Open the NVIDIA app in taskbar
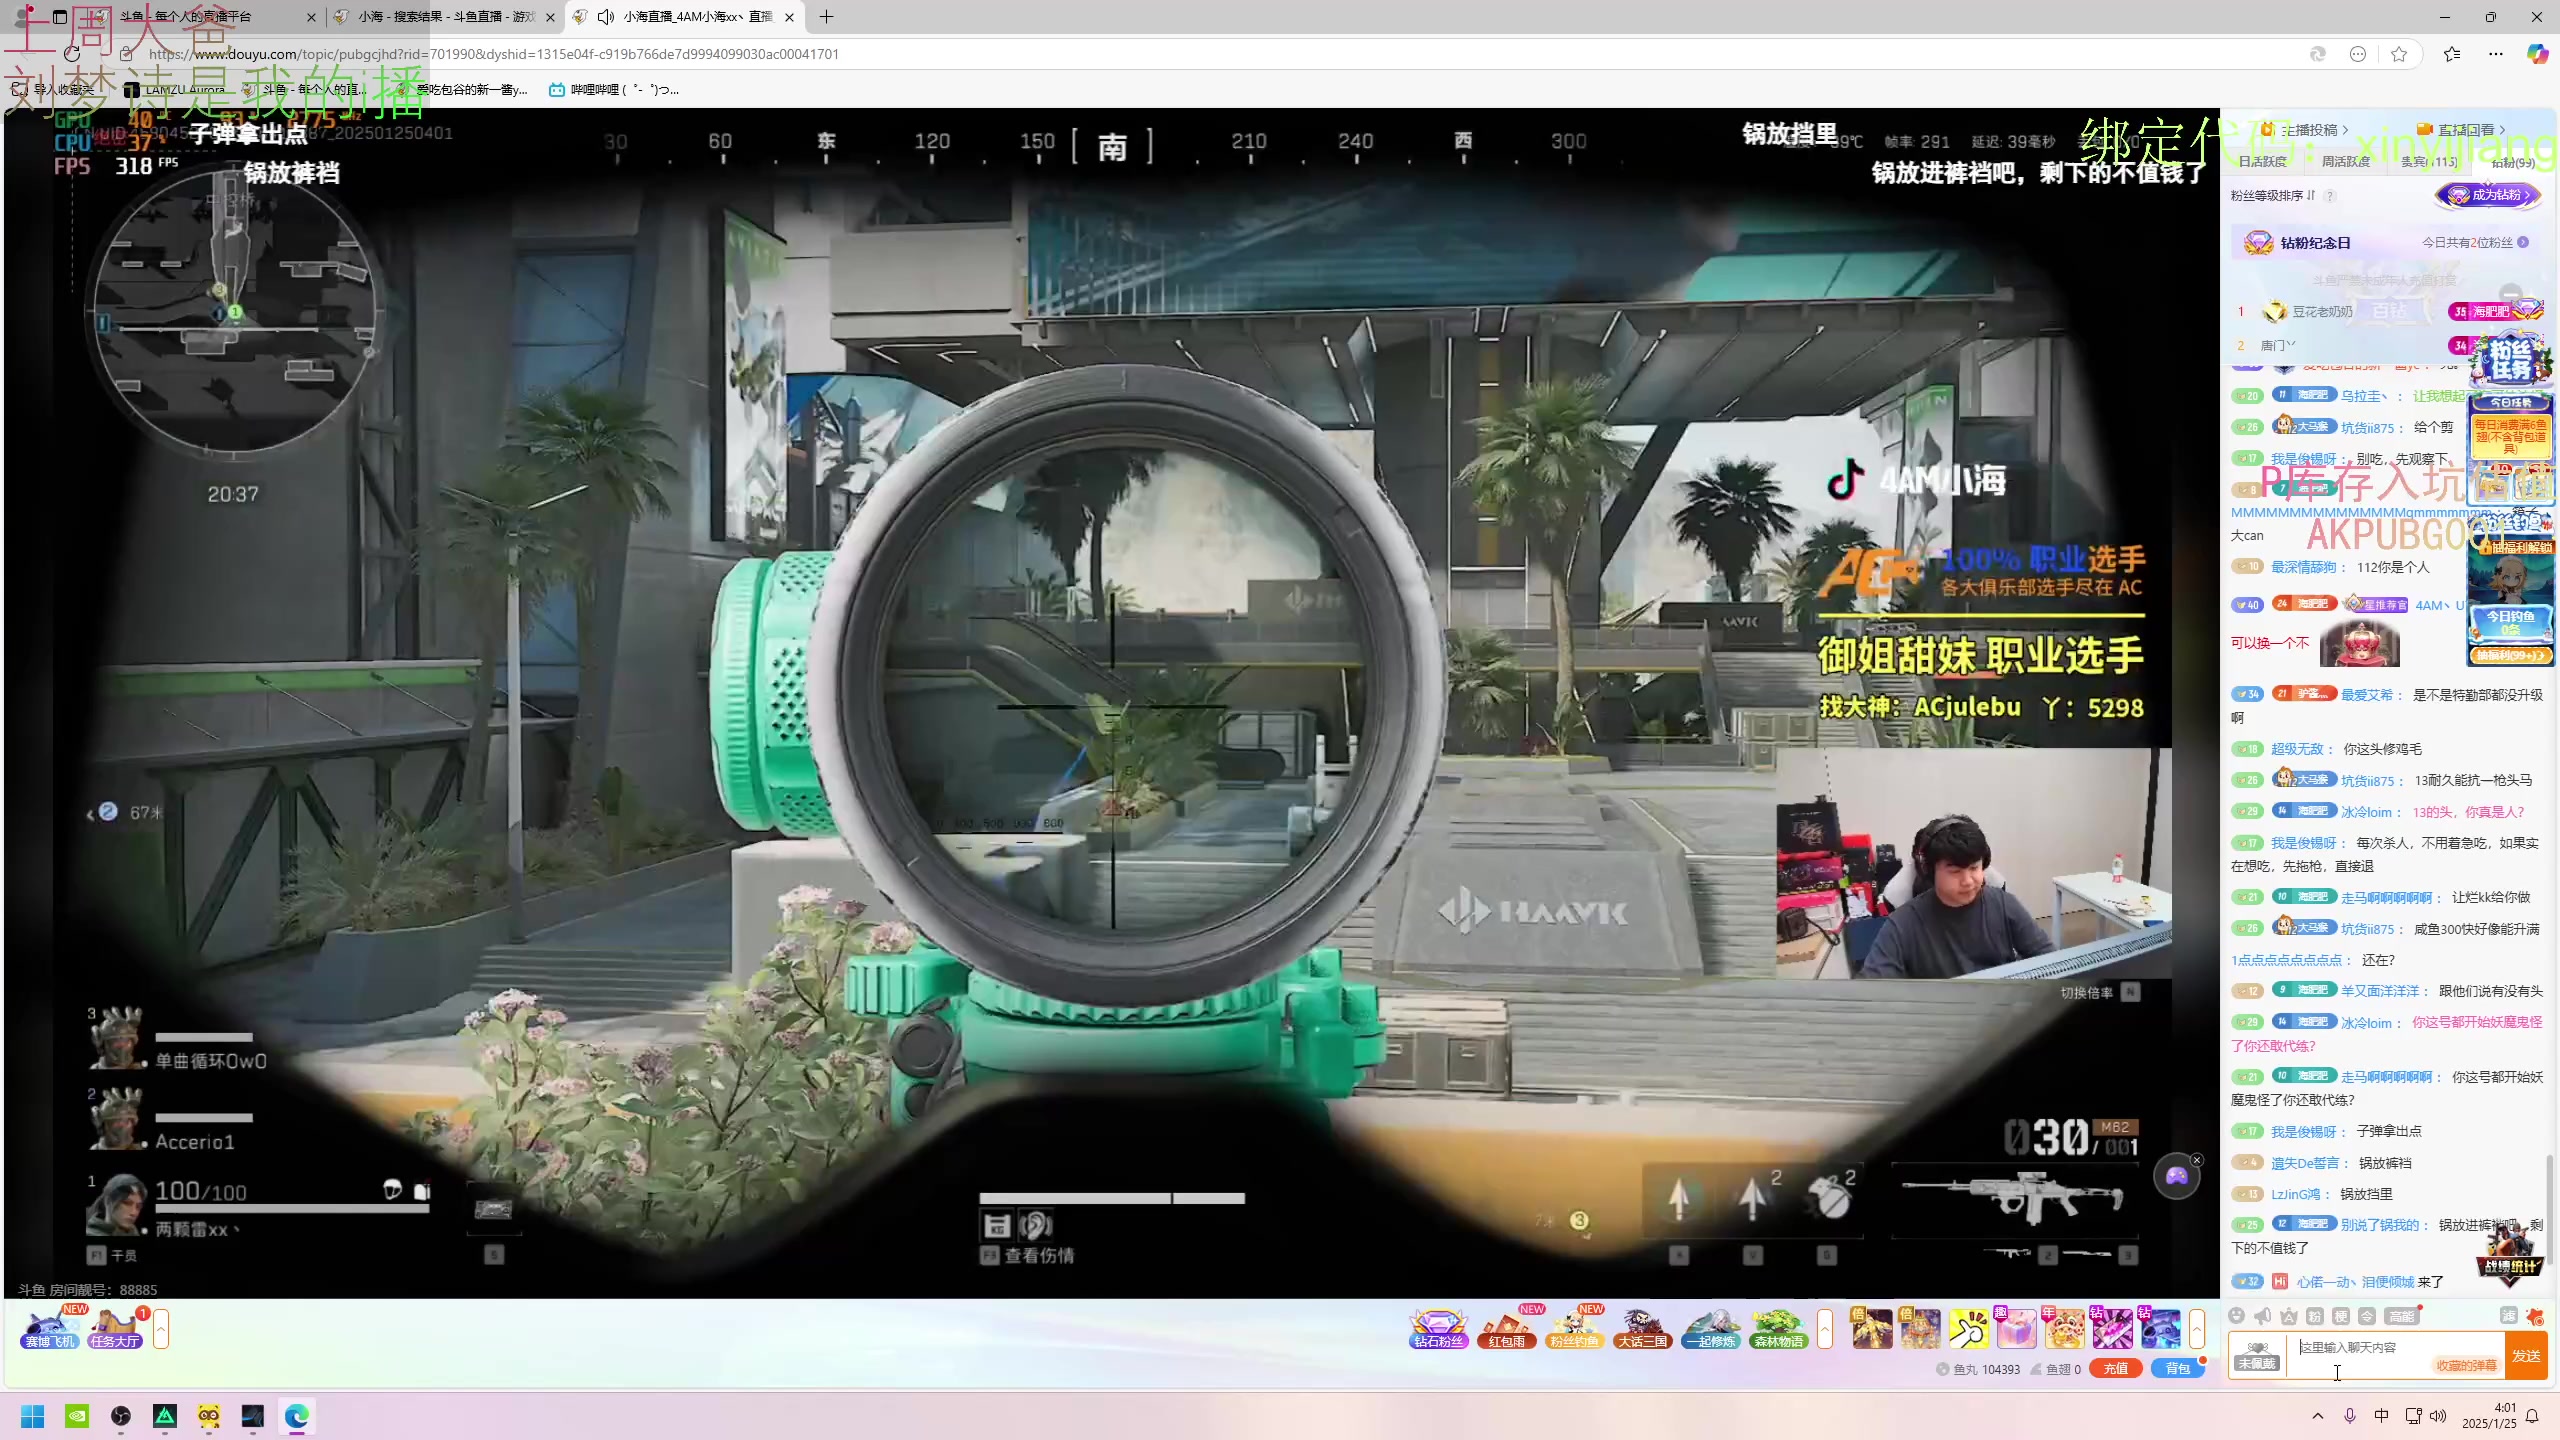This screenshot has height=1440, width=2560. 77,1416
